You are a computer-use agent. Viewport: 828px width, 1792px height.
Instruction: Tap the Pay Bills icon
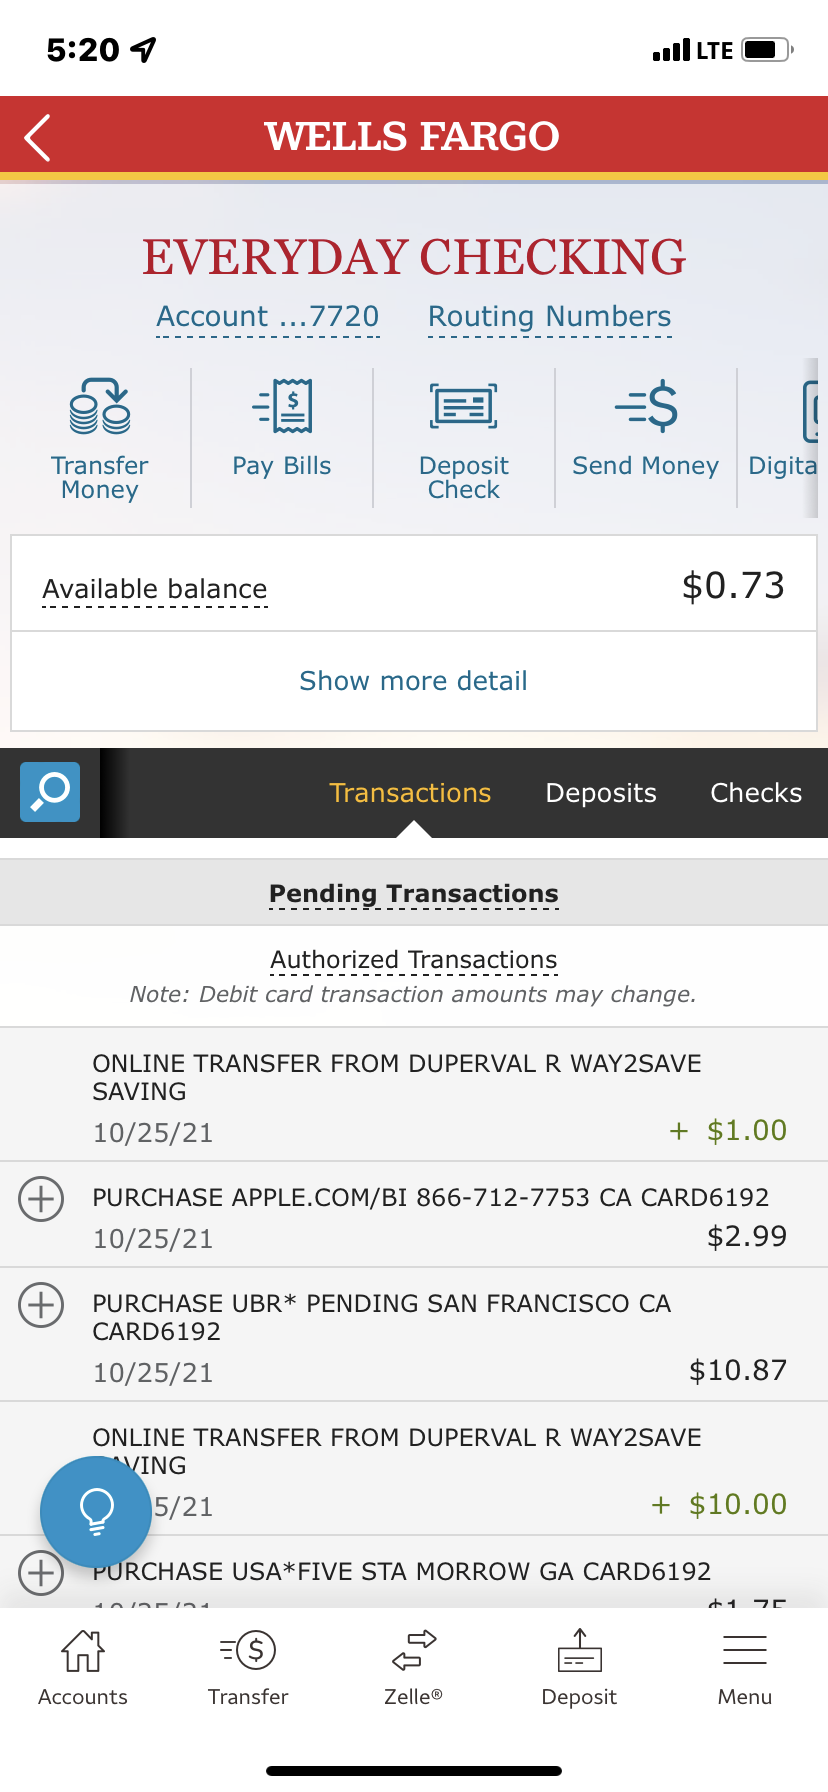(x=282, y=406)
